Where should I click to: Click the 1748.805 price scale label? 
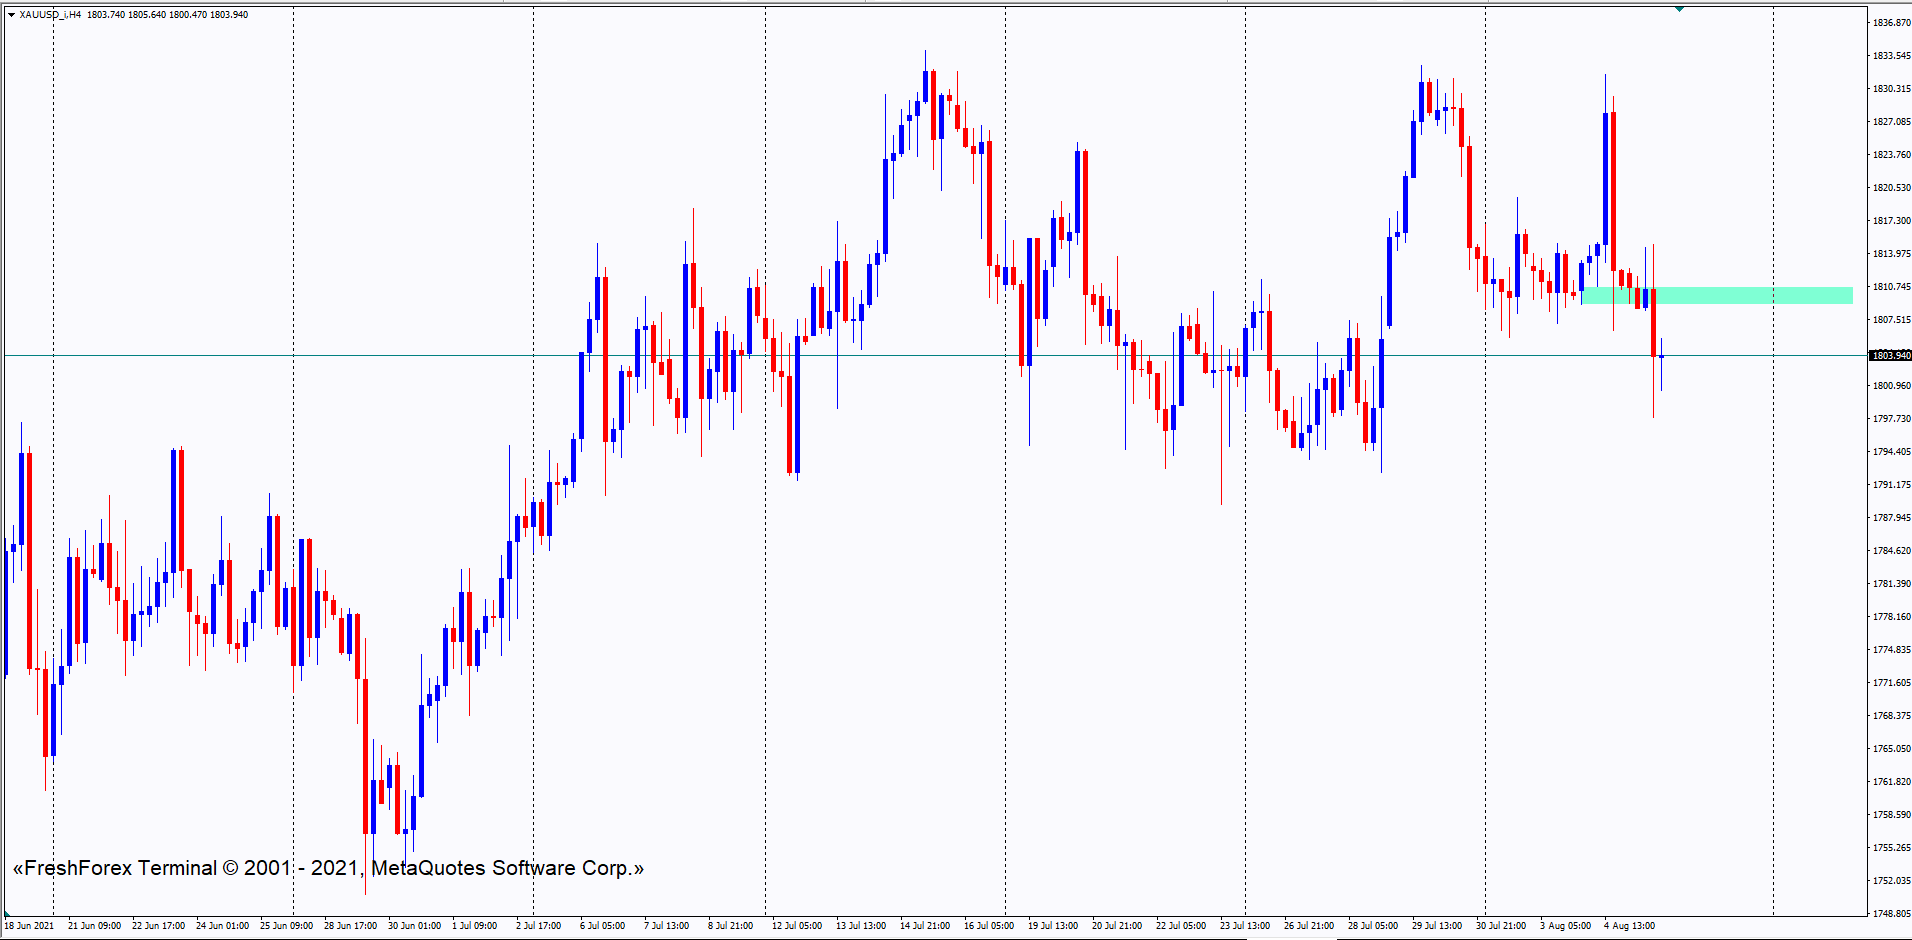[x=1890, y=914]
